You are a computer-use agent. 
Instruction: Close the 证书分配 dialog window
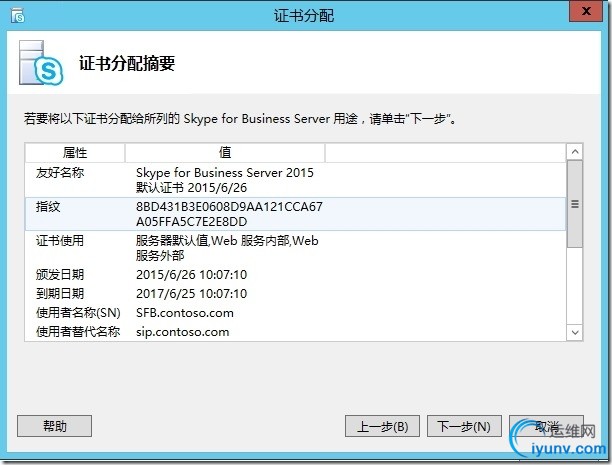pos(585,11)
